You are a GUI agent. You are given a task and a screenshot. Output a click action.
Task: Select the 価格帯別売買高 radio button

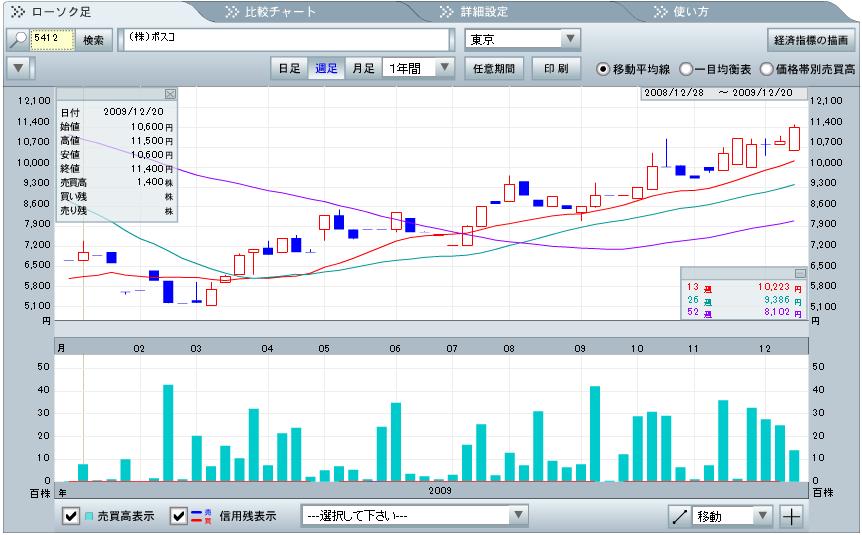pyautogui.click(x=767, y=69)
